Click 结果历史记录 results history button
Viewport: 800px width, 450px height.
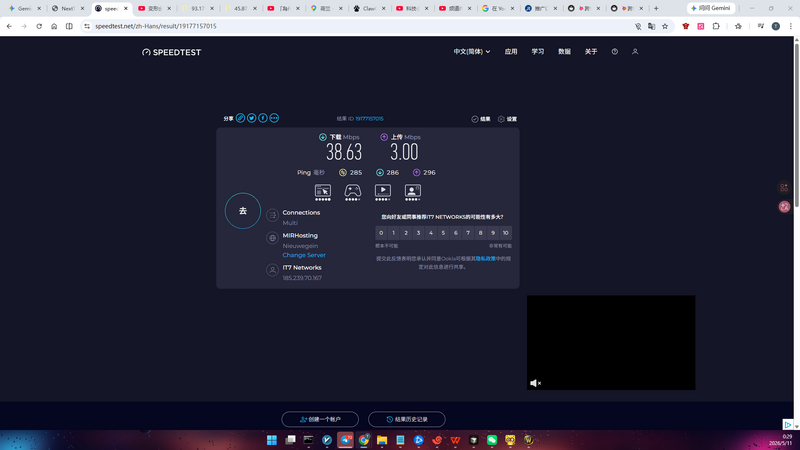pos(407,419)
